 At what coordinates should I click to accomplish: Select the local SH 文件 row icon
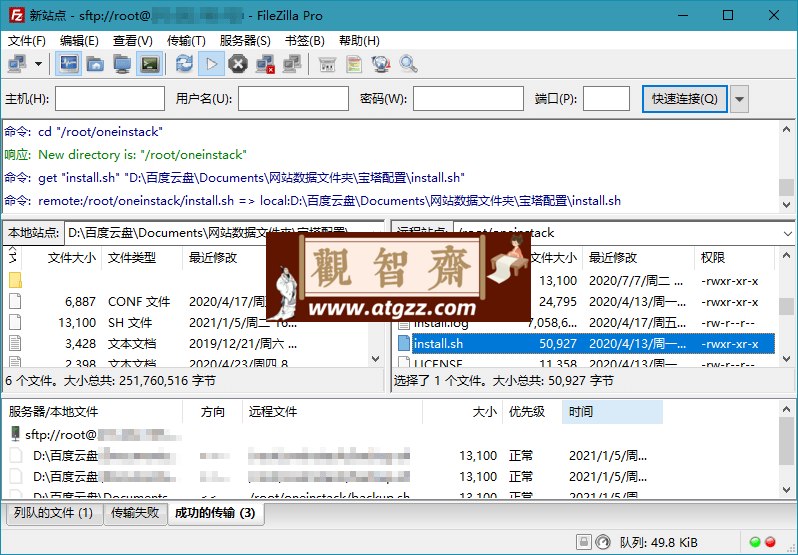[15, 323]
